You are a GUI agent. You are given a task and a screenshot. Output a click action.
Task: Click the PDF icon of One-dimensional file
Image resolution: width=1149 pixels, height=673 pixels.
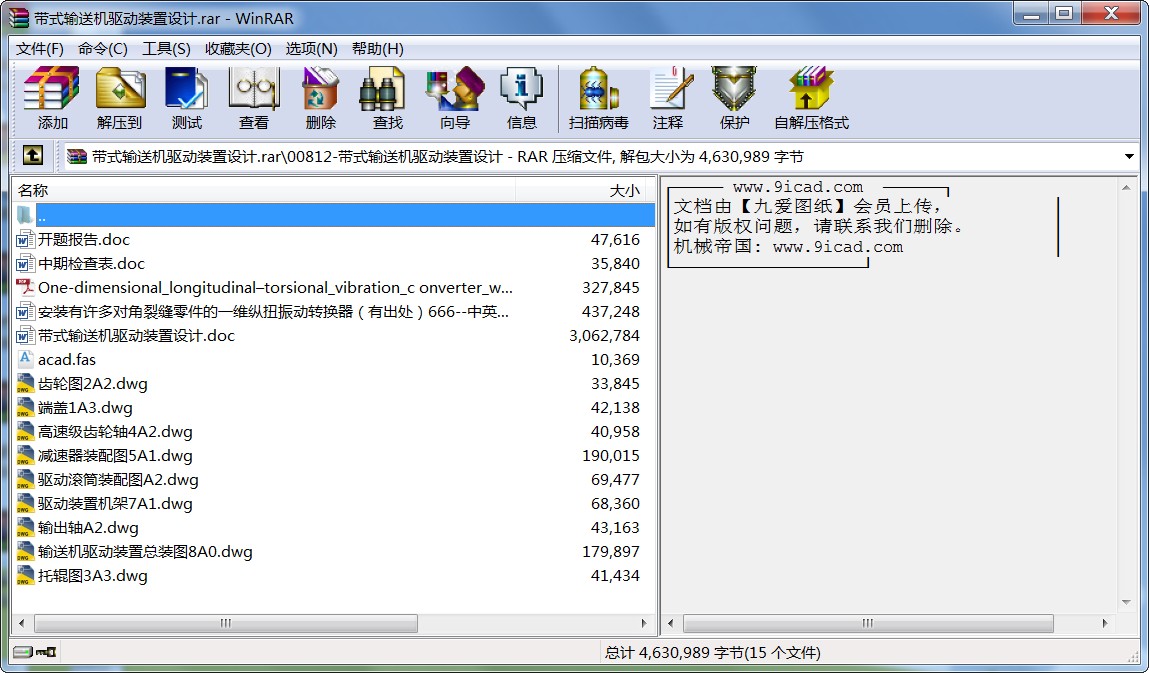coord(25,287)
